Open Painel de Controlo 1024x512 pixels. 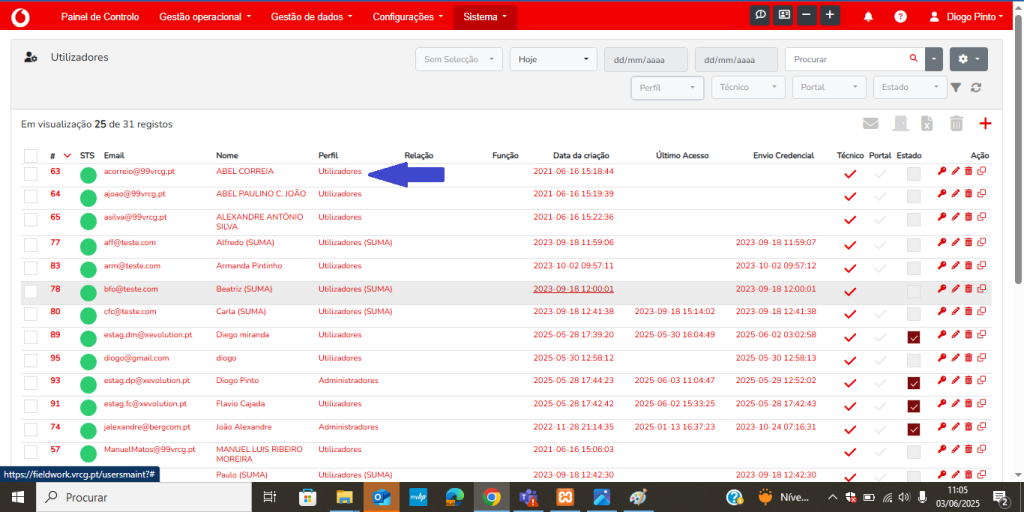coord(100,17)
